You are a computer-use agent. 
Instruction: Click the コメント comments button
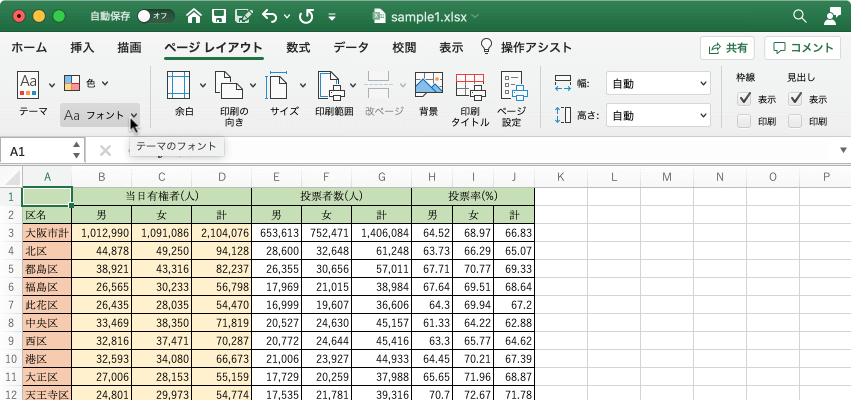(803, 48)
